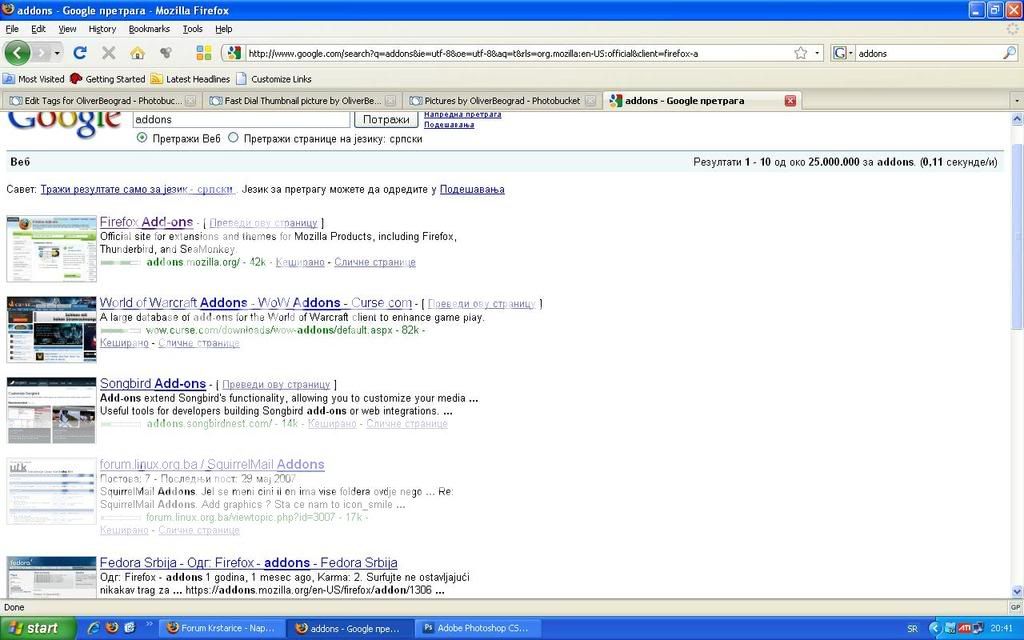Image resolution: width=1024 pixels, height=640 pixels.
Task: Go to the Home page icon
Action: (x=137, y=53)
